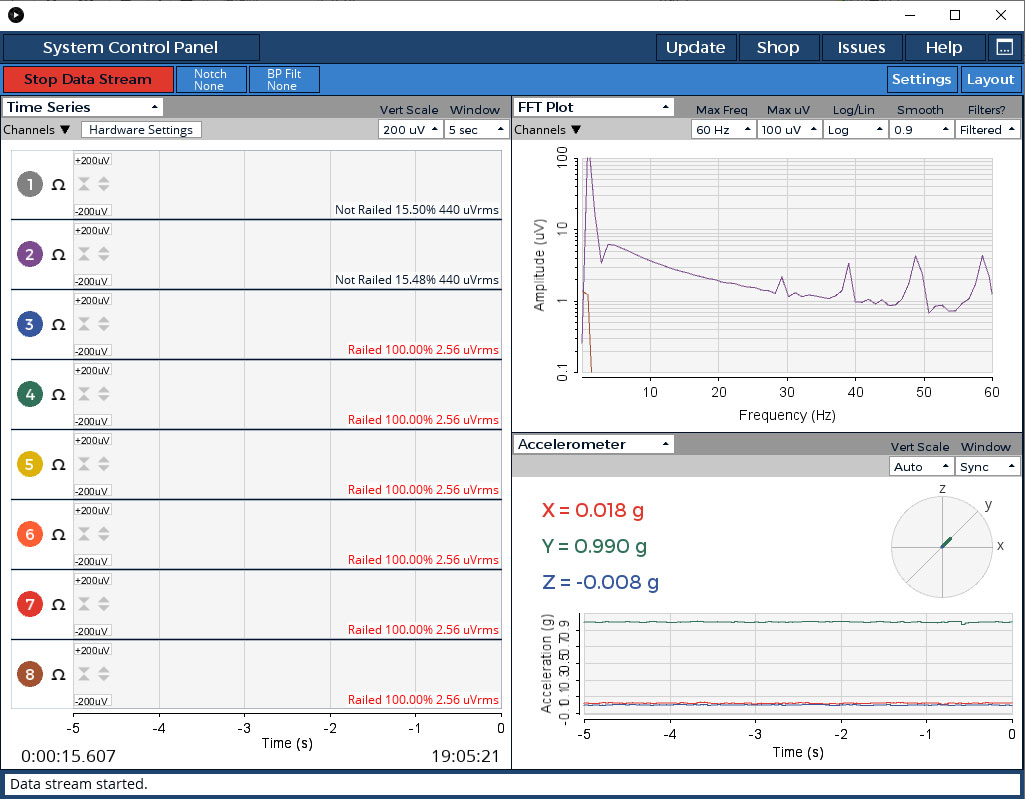This screenshot has width=1025, height=799.
Task: Open Hardware Settings
Action: [x=141, y=130]
